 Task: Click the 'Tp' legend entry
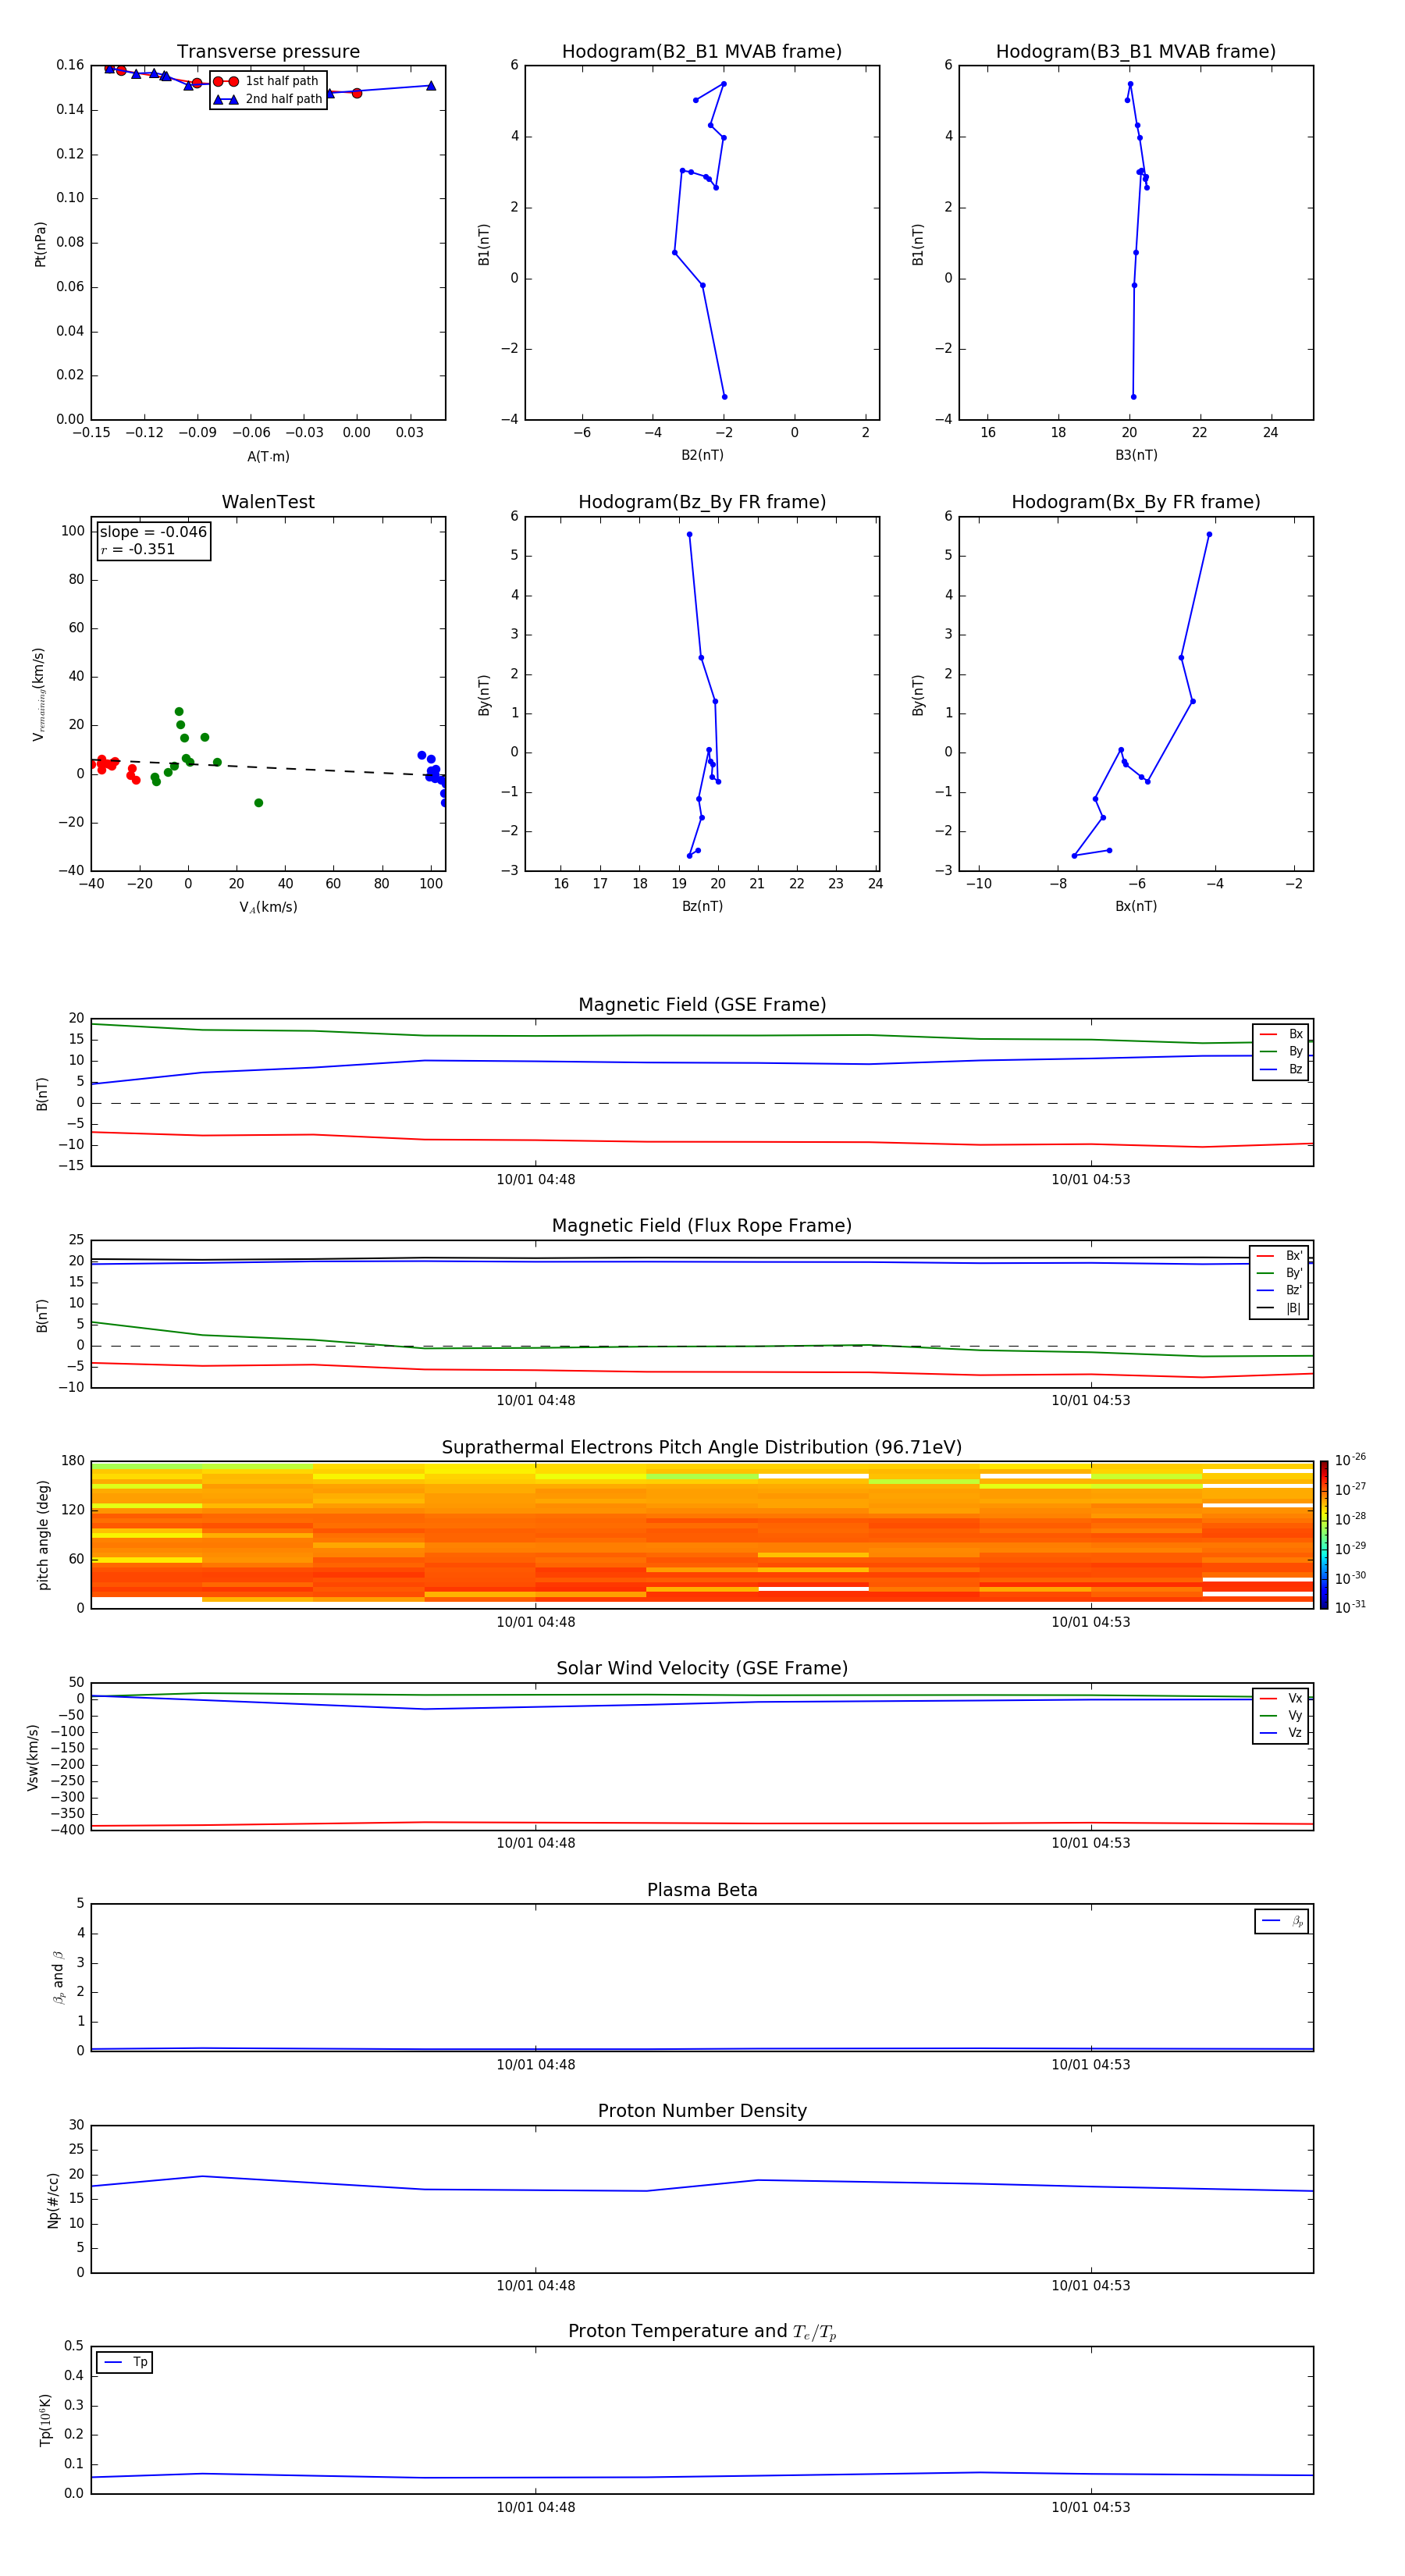point(125,2363)
